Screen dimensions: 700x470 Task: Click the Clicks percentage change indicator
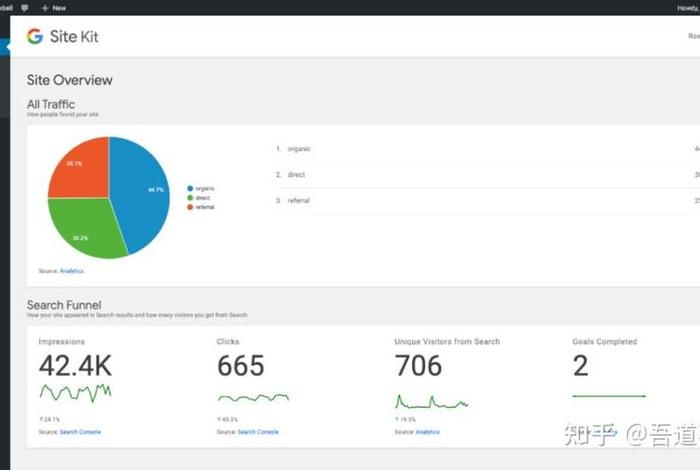pyautogui.click(x=227, y=420)
